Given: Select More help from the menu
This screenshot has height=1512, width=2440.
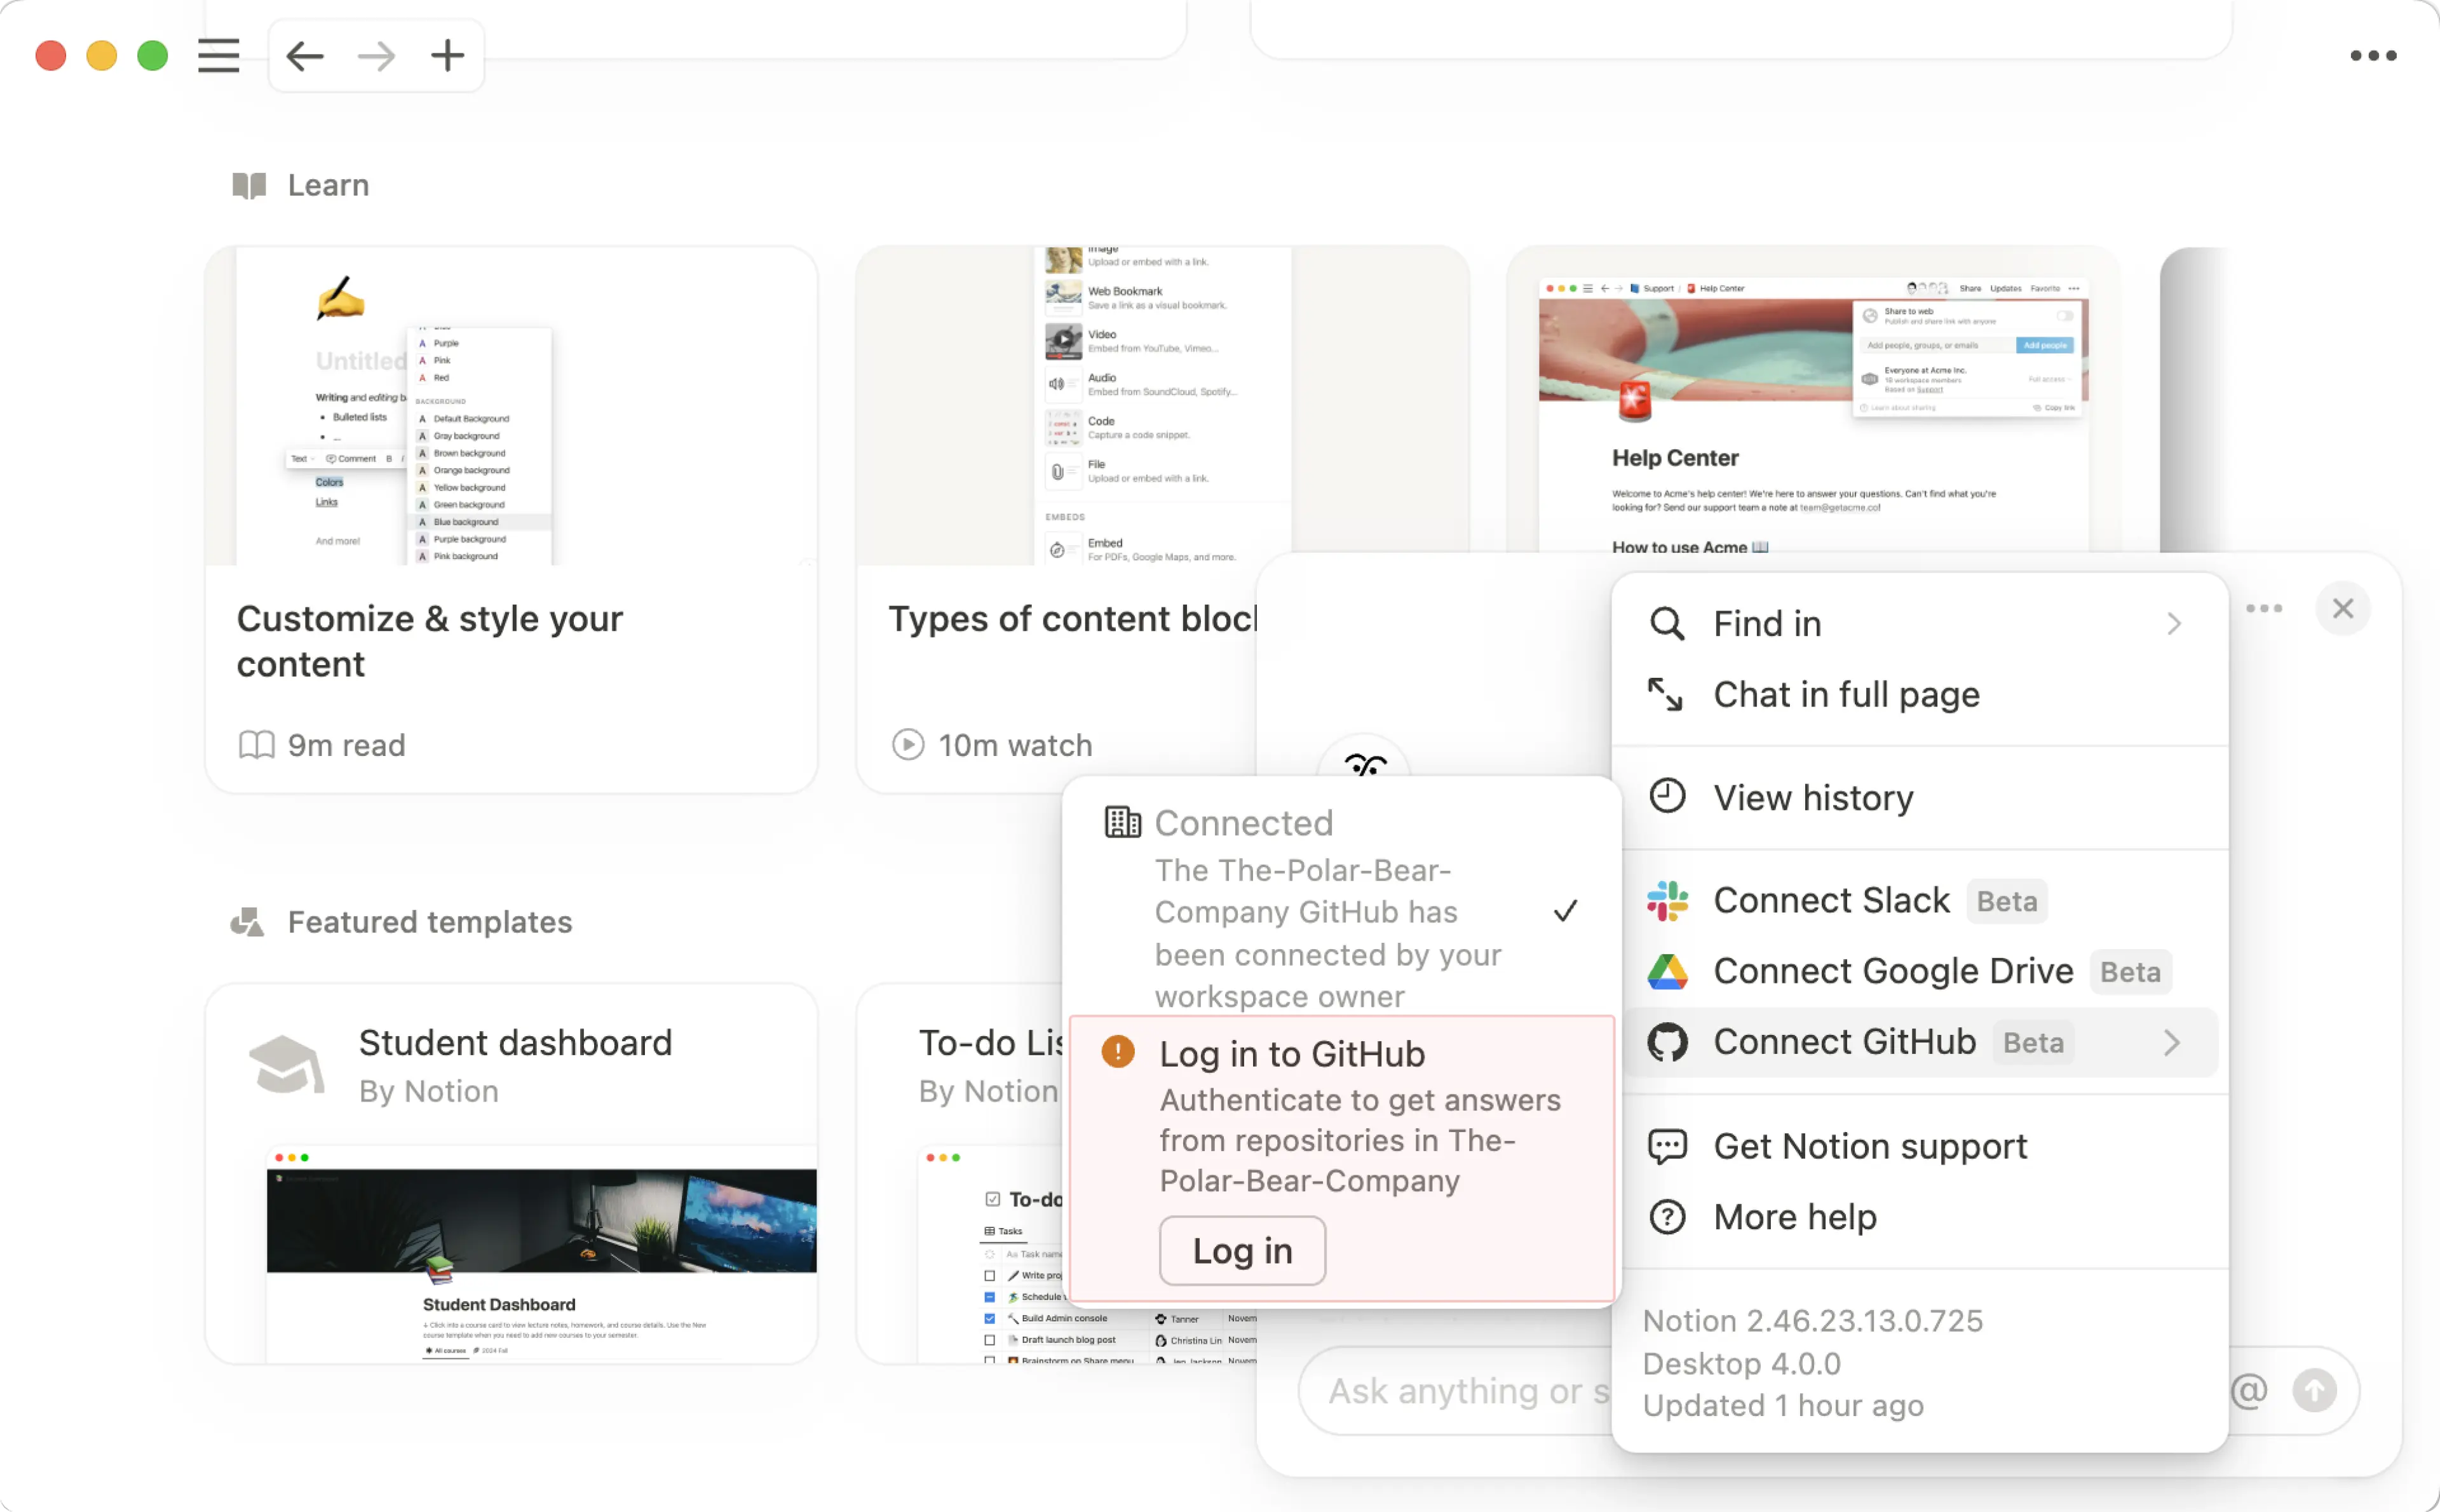Looking at the screenshot, I should [x=1795, y=1217].
